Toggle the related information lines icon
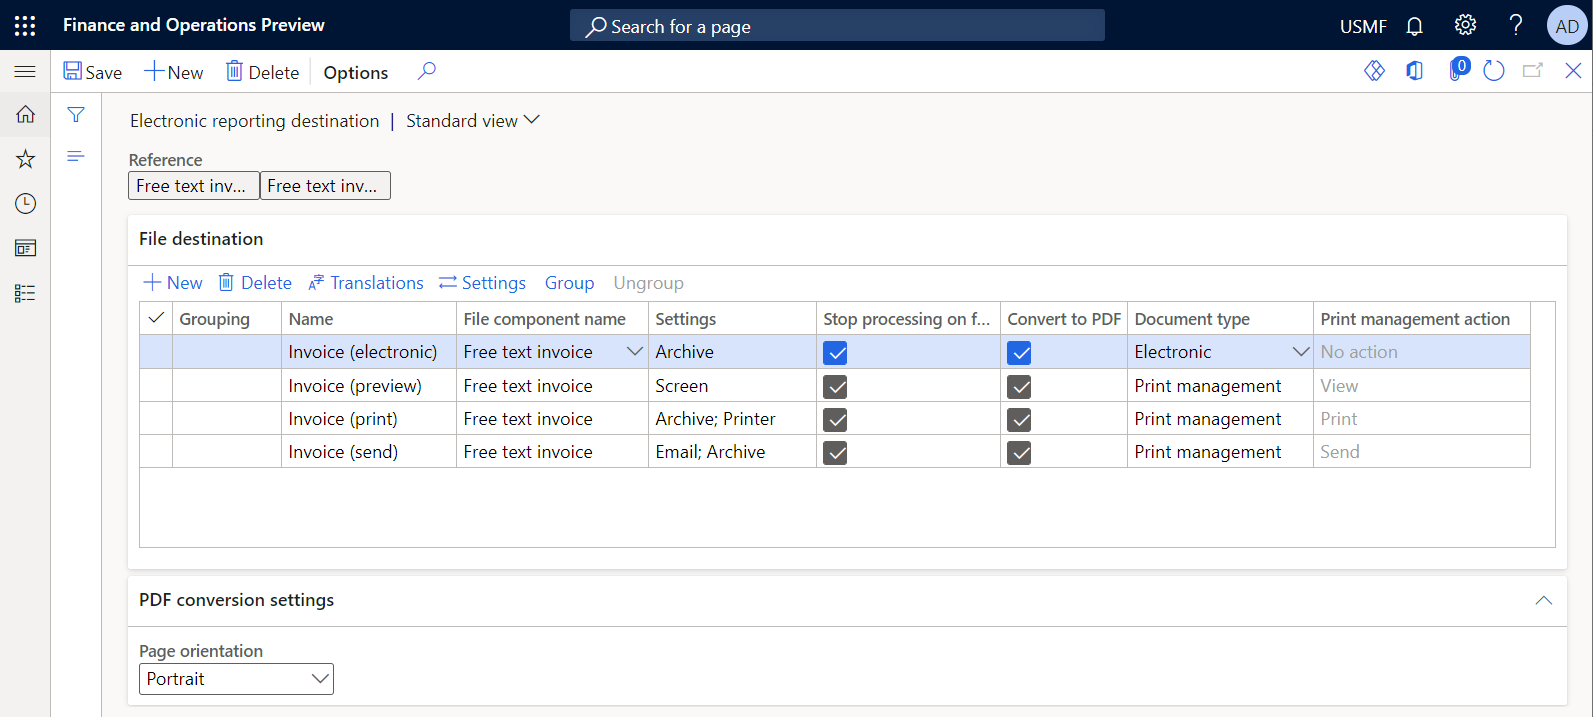The width and height of the screenshot is (1593, 717). 76,156
